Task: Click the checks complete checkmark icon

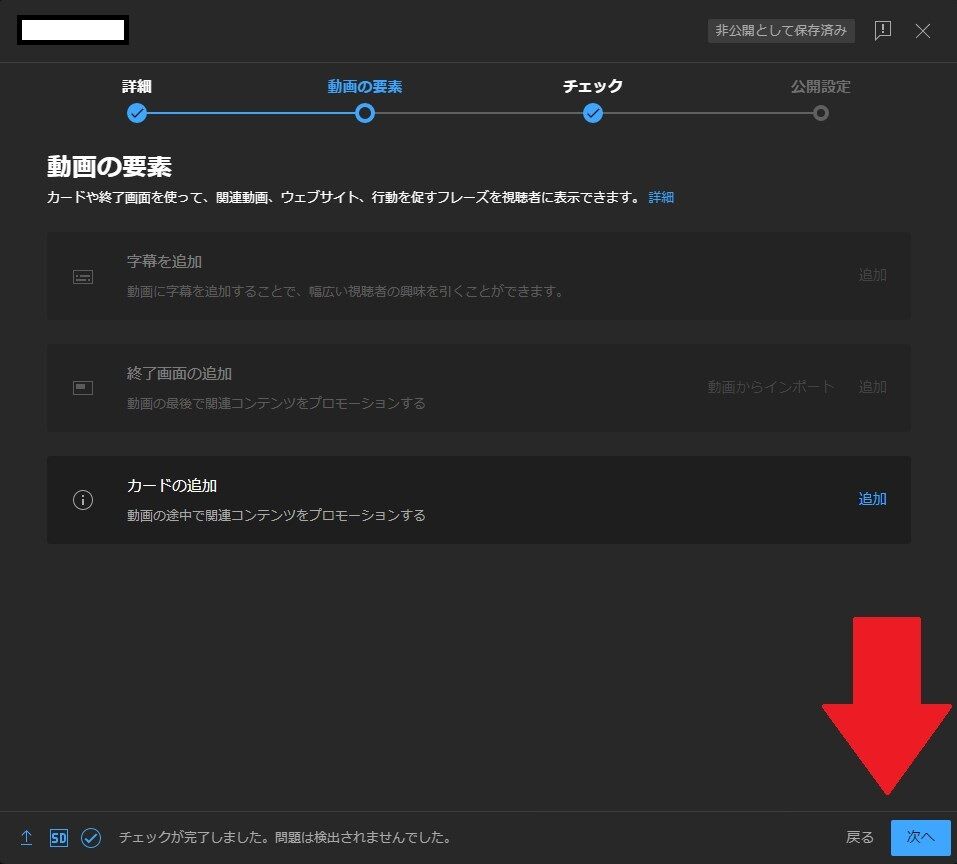Action: tap(91, 838)
